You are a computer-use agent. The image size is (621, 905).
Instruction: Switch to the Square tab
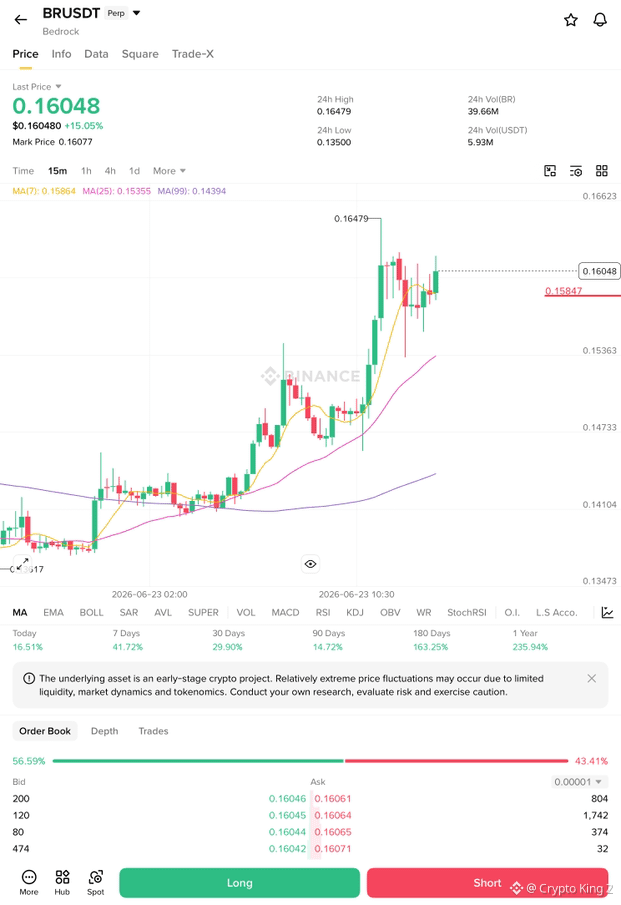pos(140,54)
